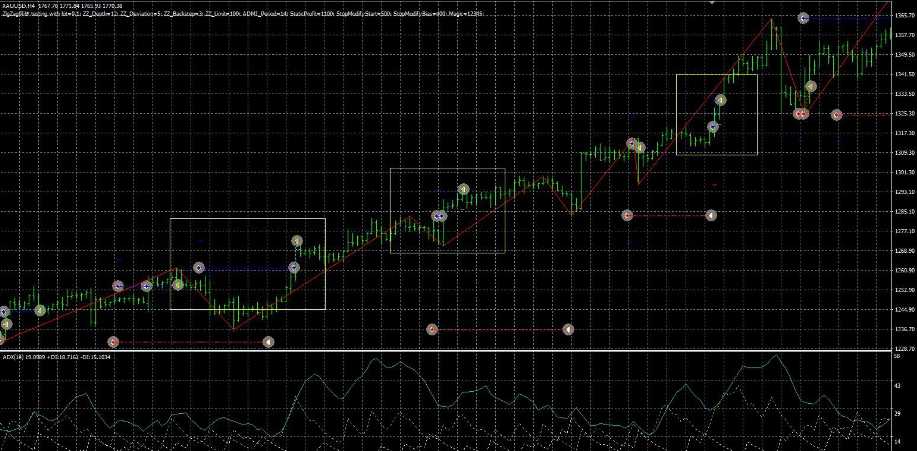Viewport: 917px width, 451px height.
Task: Click blue arrow marker inside the rightmost rectangle
Action: tap(713, 127)
